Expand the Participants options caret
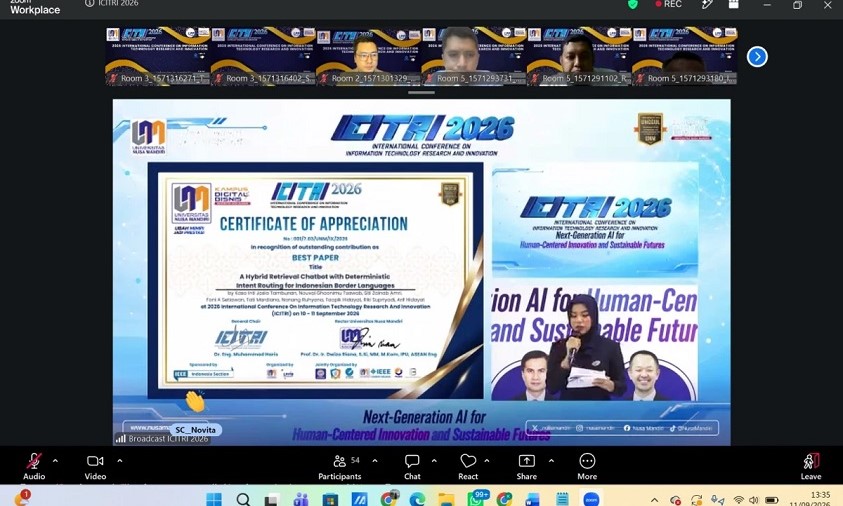 coord(375,461)
